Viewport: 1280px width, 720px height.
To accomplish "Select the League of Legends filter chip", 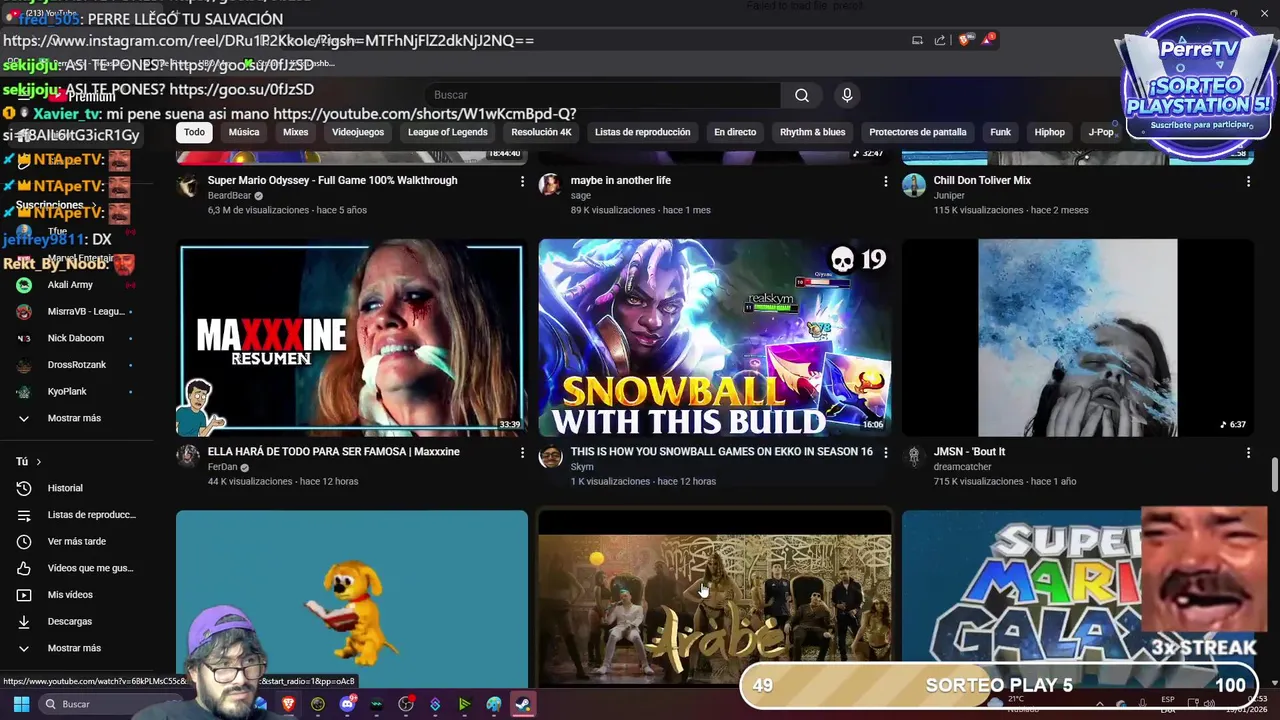I will coord(447,132).
